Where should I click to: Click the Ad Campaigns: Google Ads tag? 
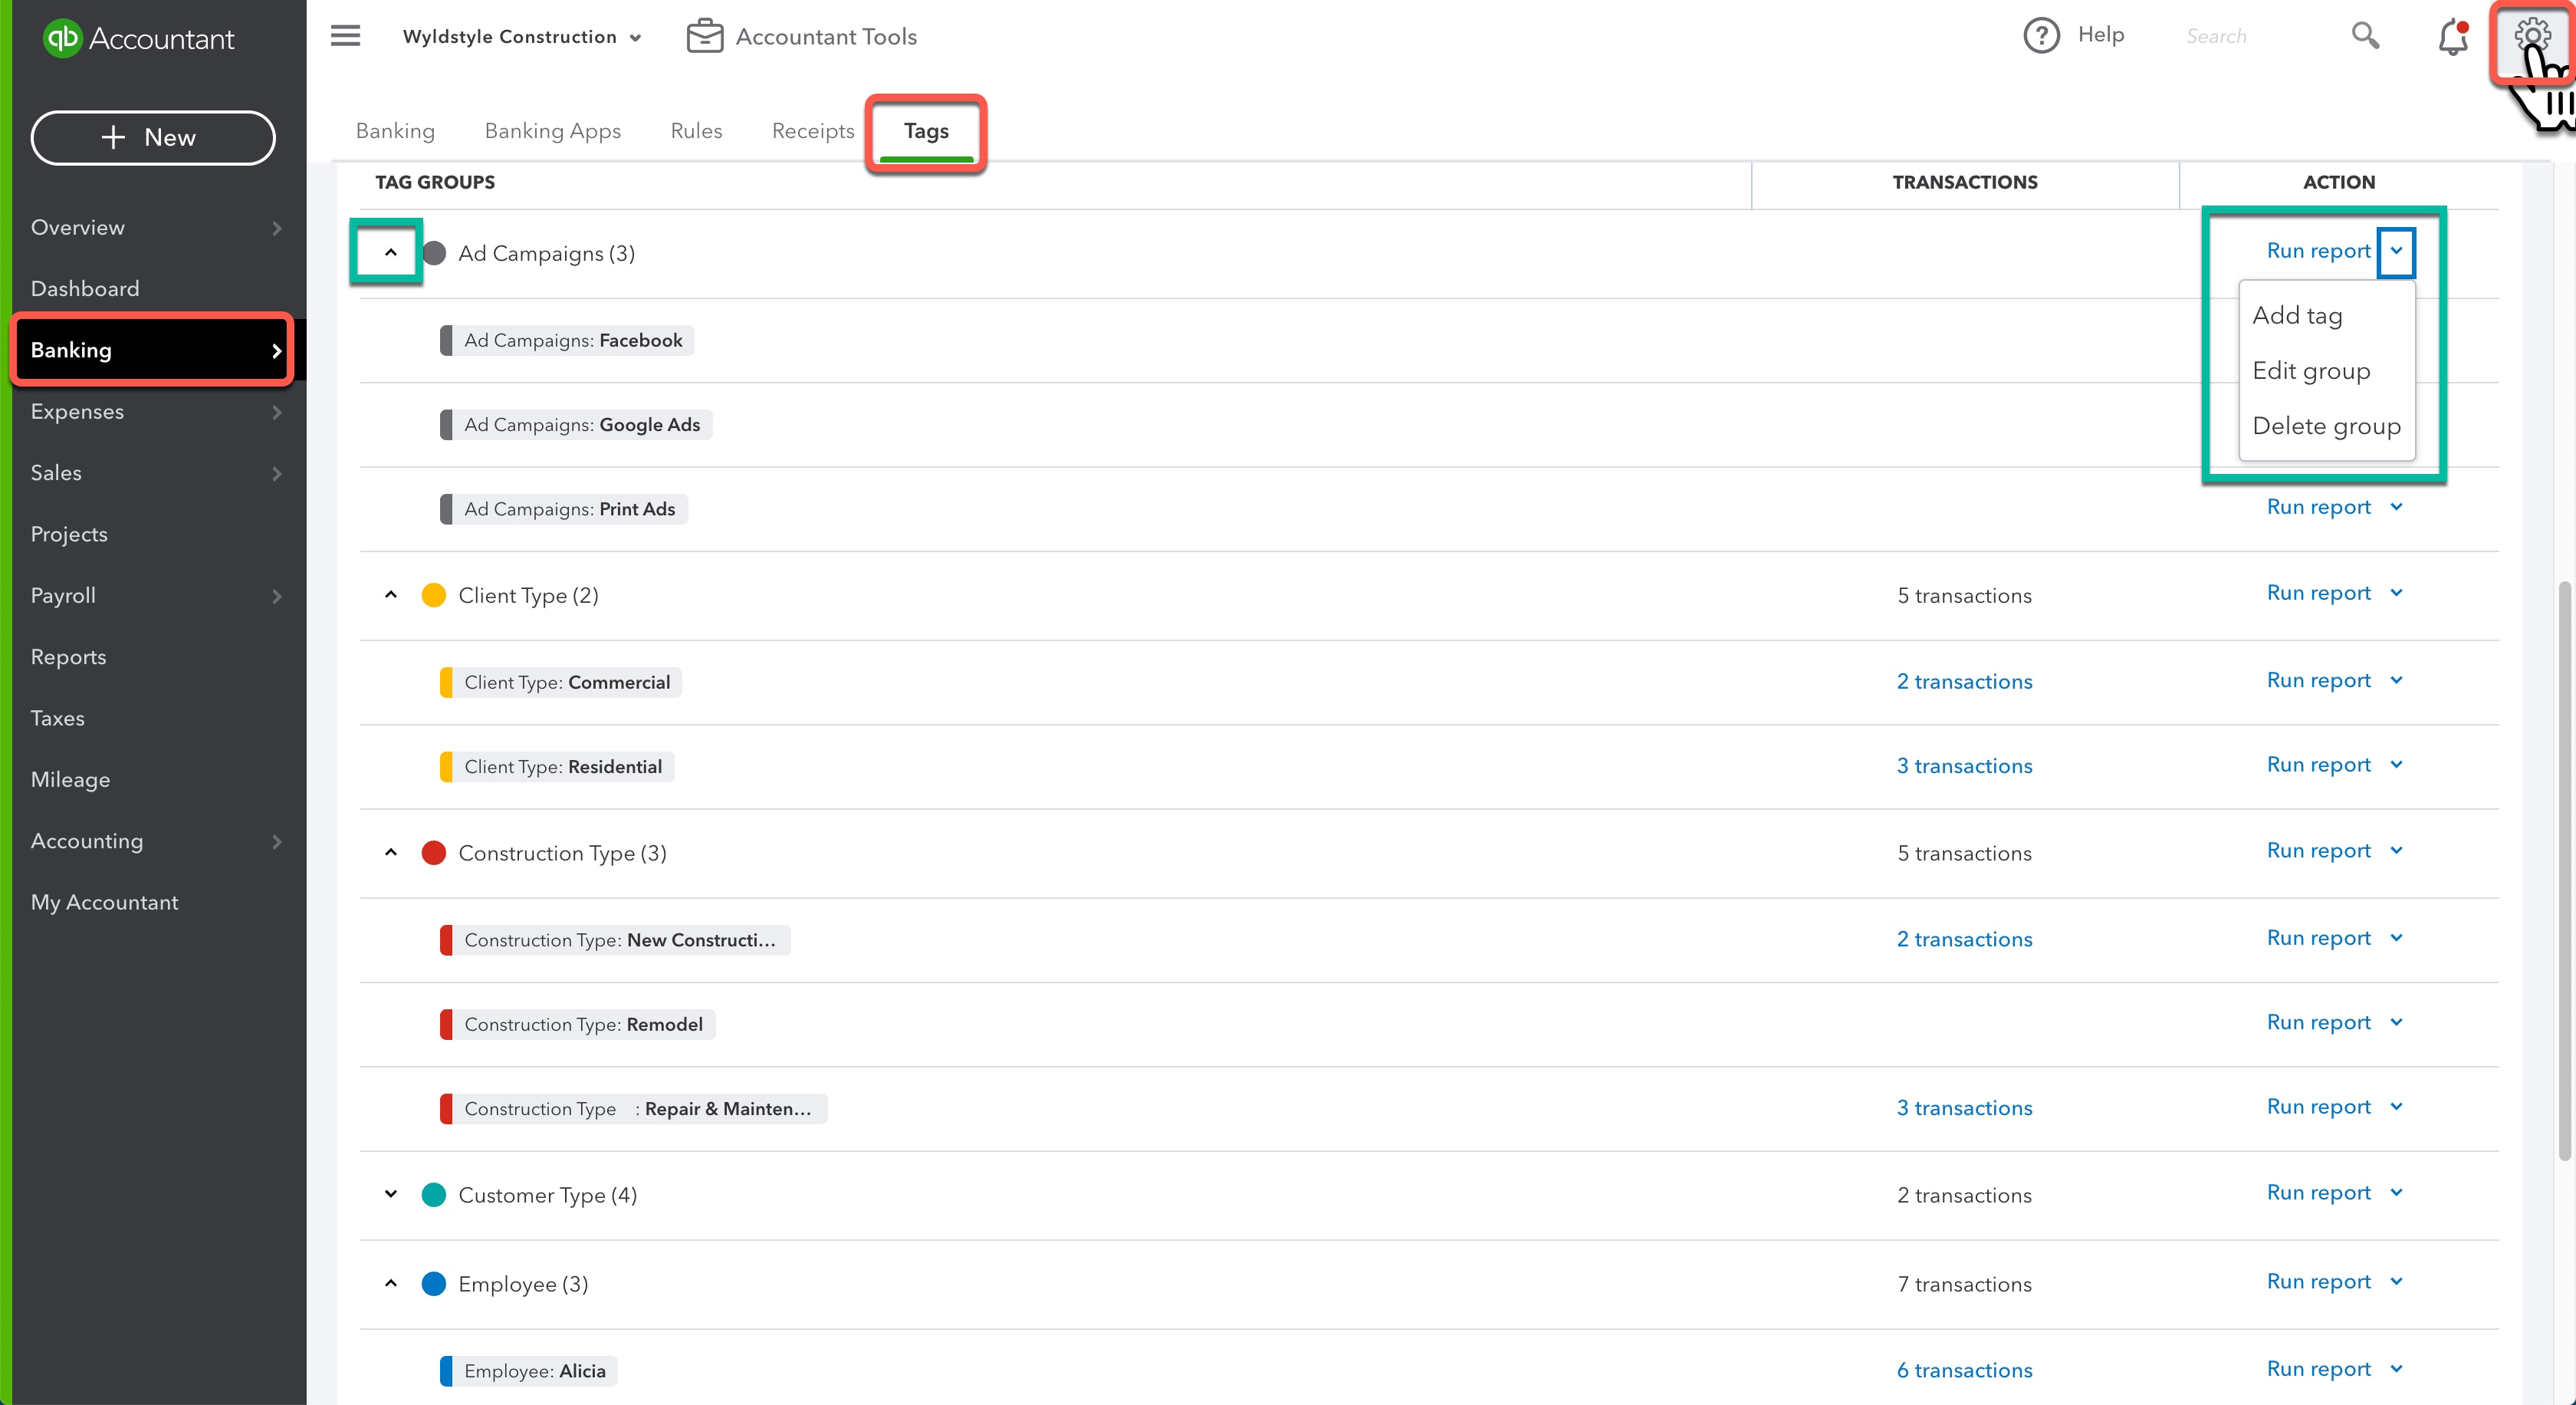(576, 425)
